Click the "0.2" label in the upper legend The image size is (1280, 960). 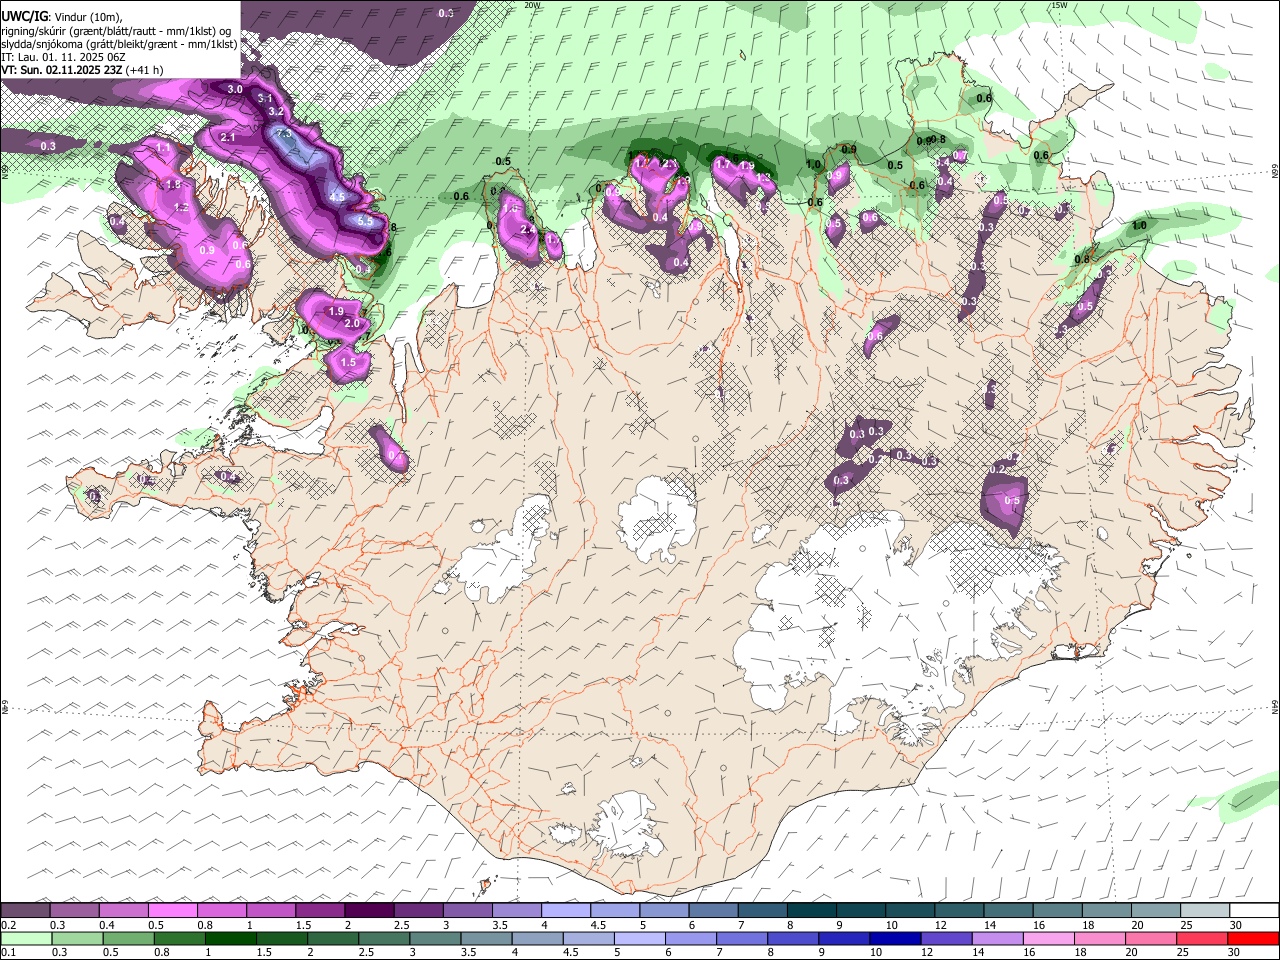[8, 925]
